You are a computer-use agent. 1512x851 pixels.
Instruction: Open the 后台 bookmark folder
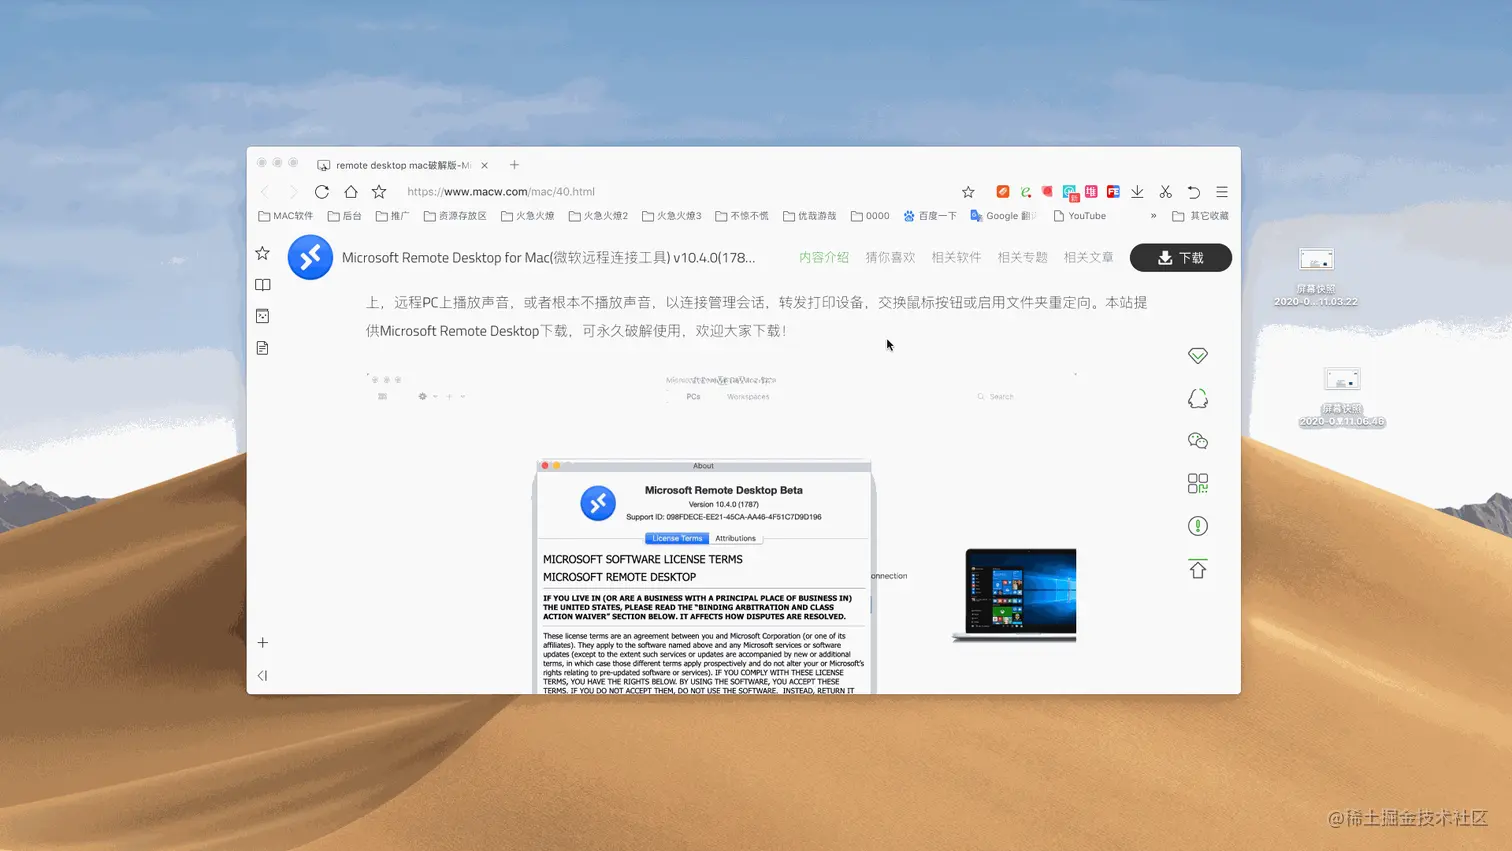pyautogui.click(x=345, y=216)
